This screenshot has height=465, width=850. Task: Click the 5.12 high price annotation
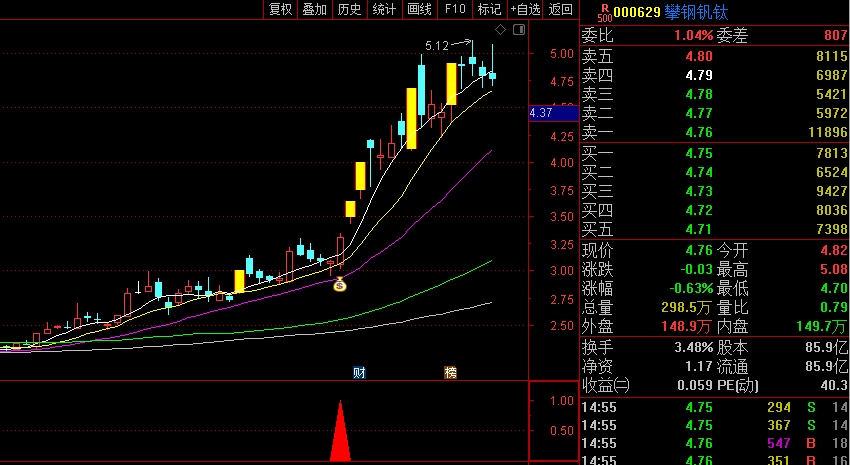pos(437,46)
